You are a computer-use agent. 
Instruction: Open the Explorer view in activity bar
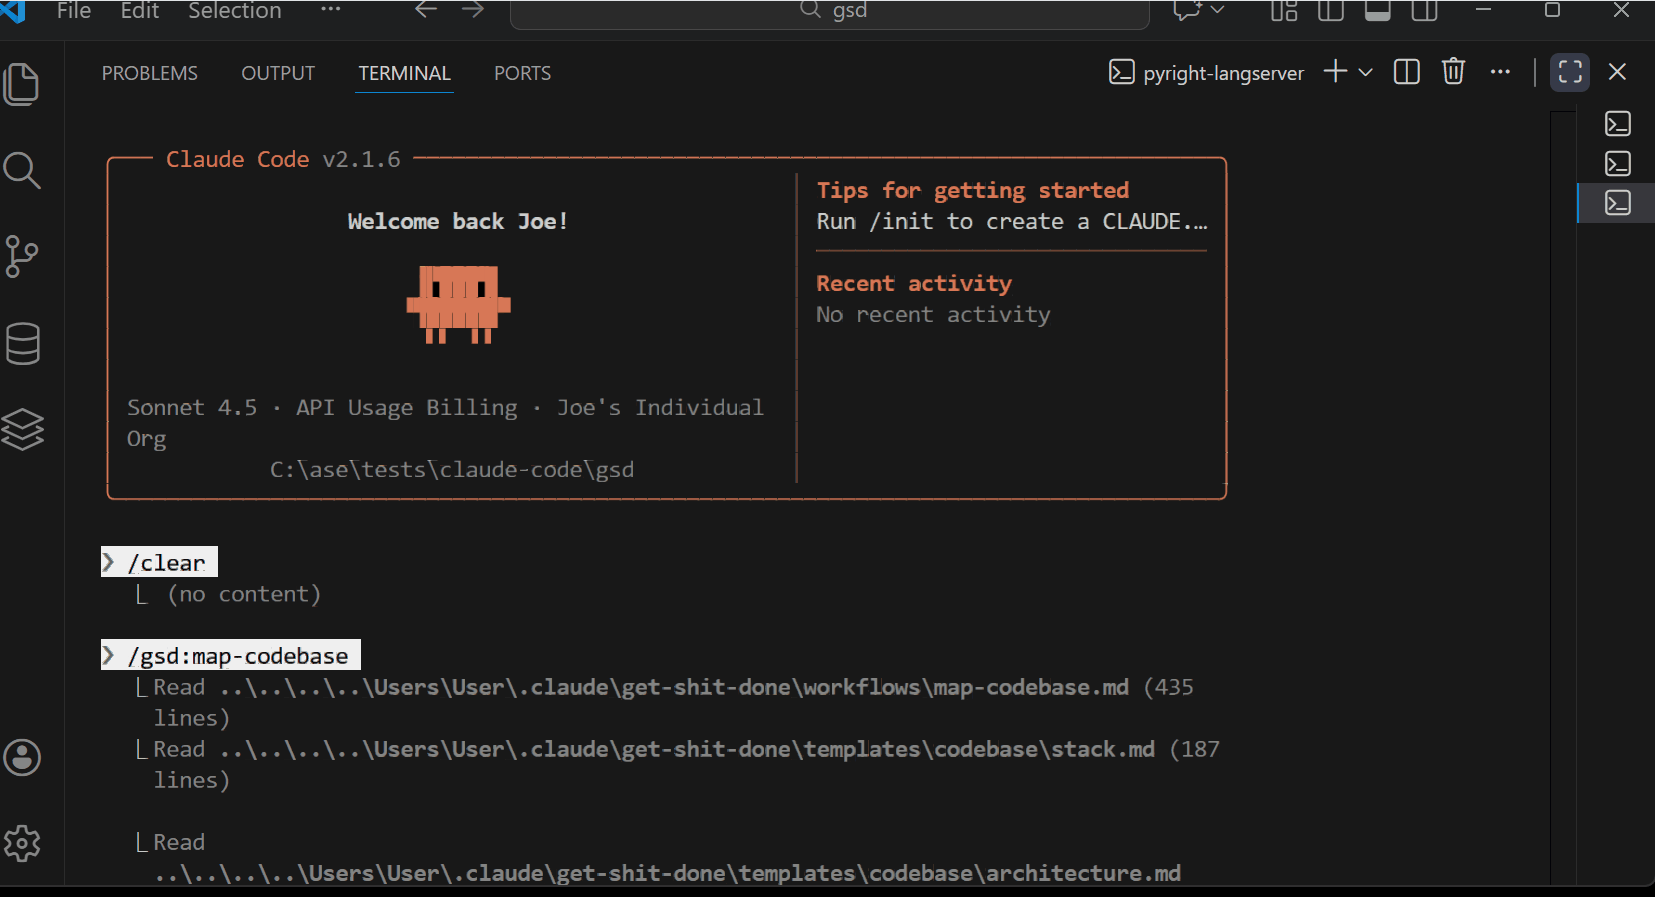pos(22,84)
